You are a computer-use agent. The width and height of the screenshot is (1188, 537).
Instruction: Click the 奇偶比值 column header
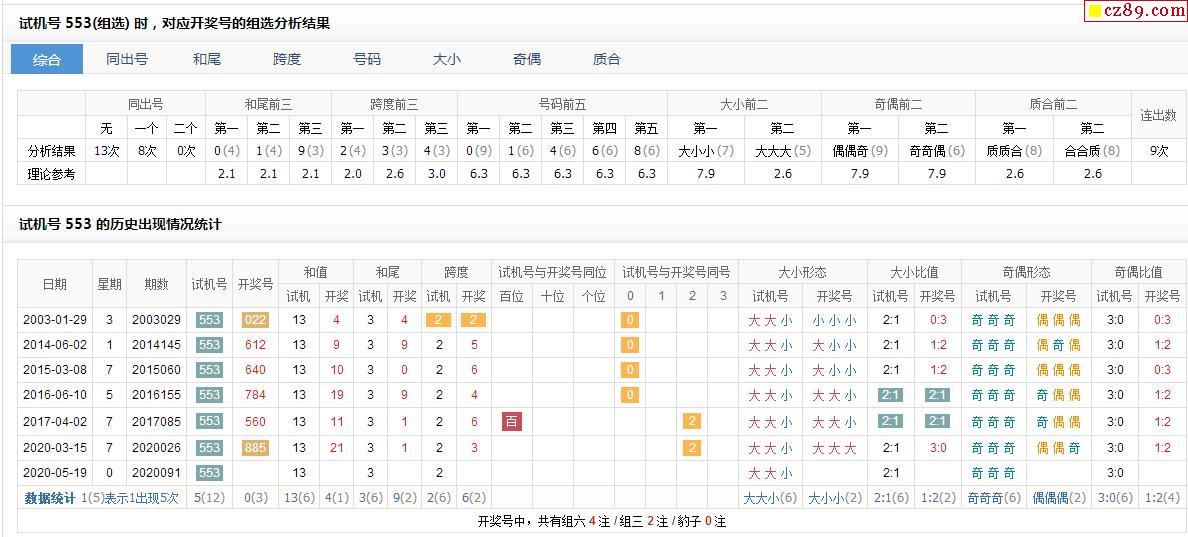1138,272
